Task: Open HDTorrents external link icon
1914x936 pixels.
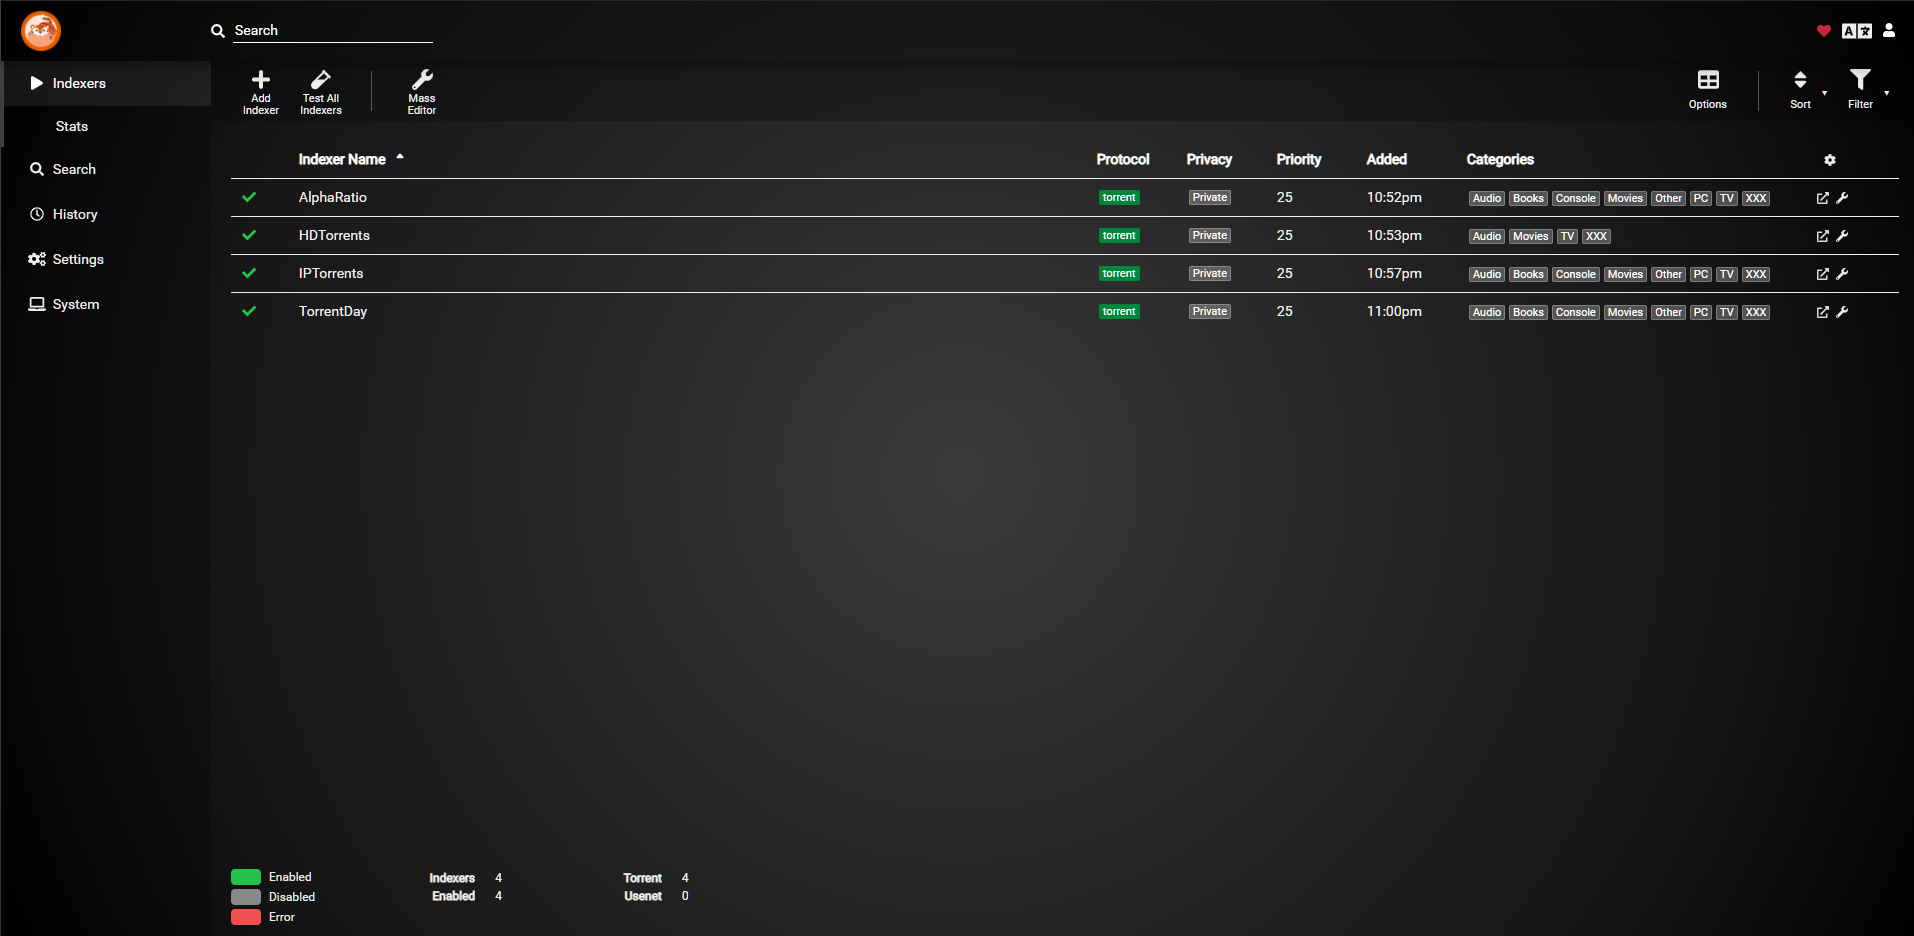Action: 1822,236
